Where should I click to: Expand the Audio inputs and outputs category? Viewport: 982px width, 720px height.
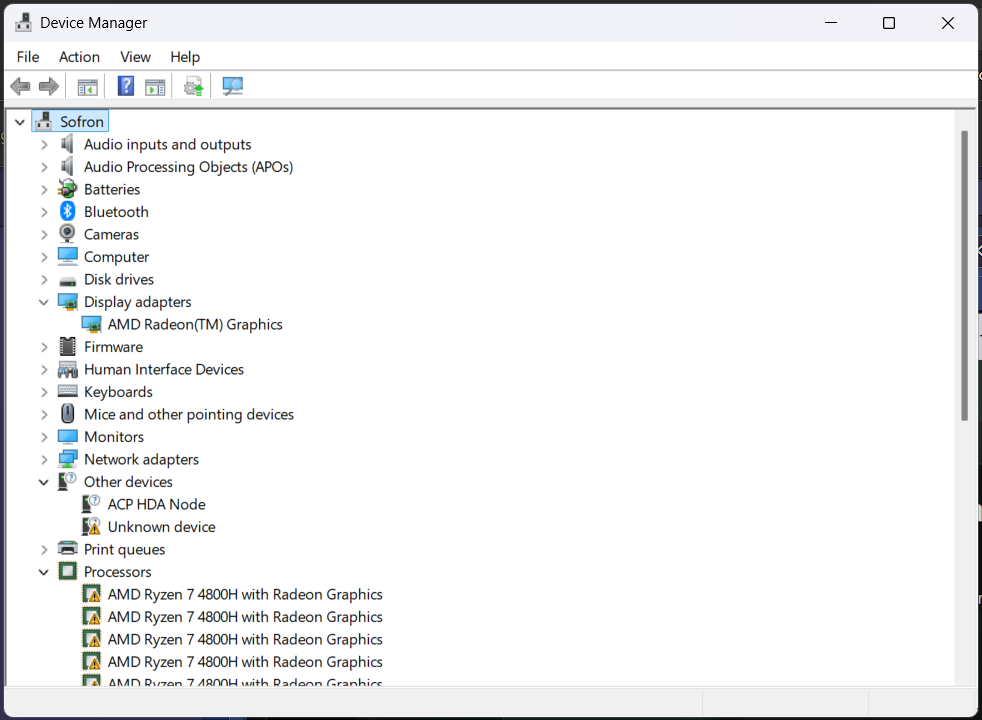tap(44, 145)
